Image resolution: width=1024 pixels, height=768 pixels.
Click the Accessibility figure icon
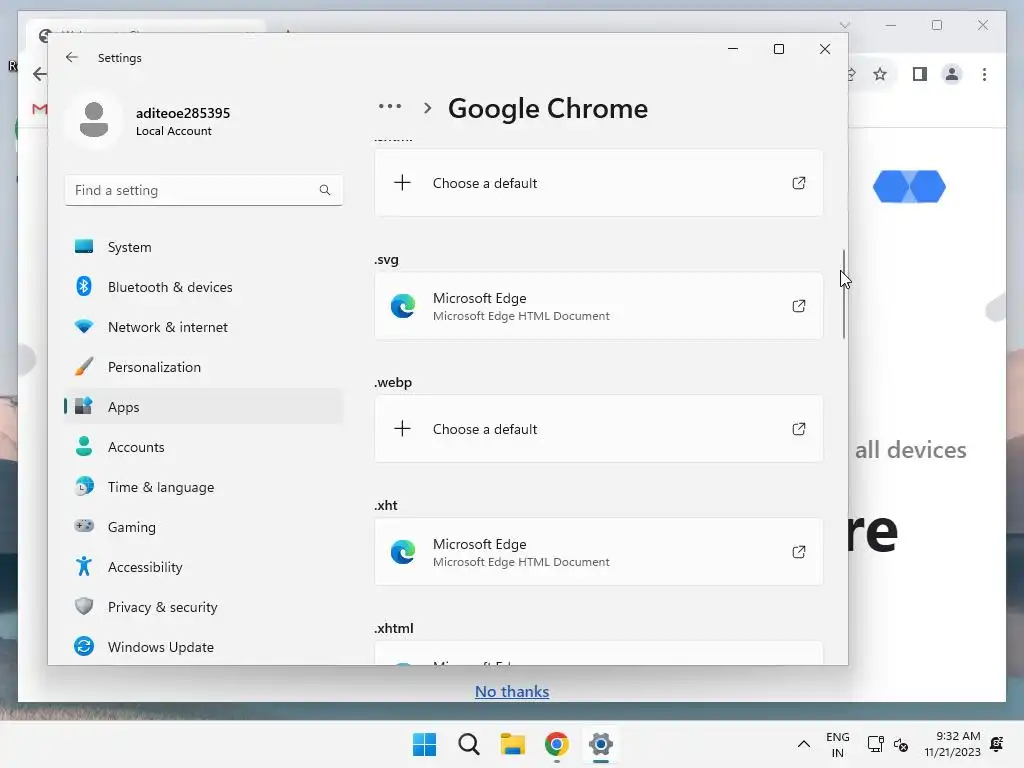[x=84, y=566]
